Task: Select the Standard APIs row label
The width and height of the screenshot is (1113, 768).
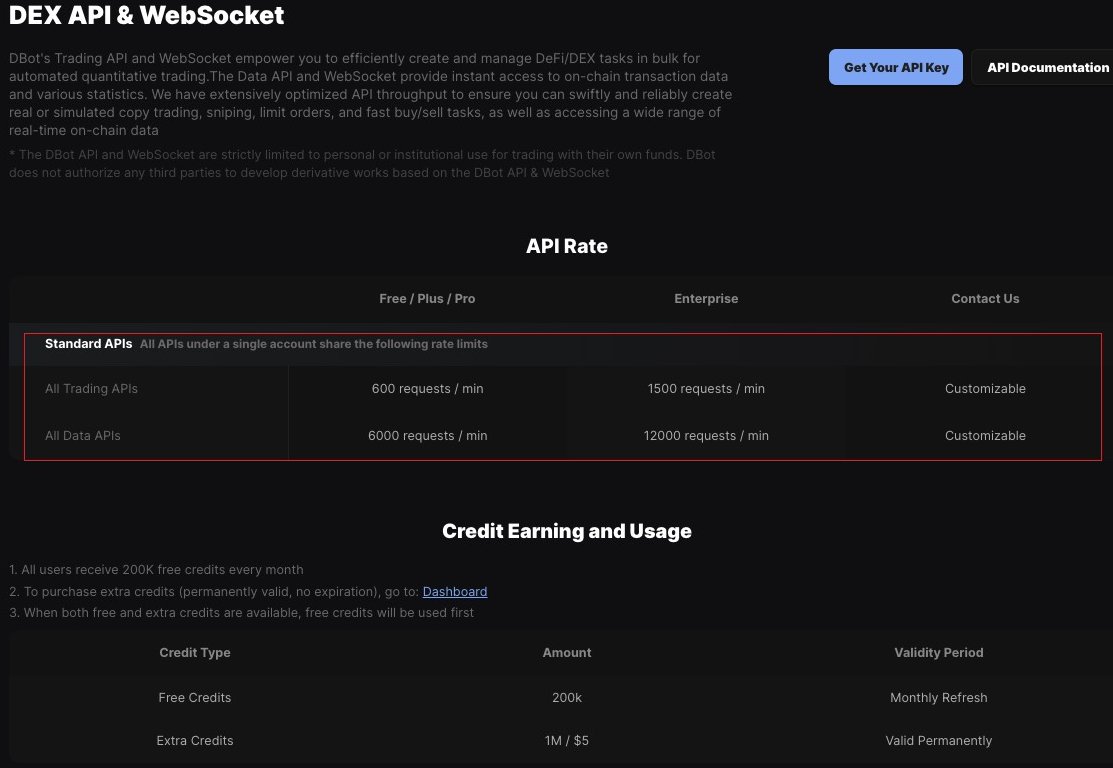Action: [88, 343]
